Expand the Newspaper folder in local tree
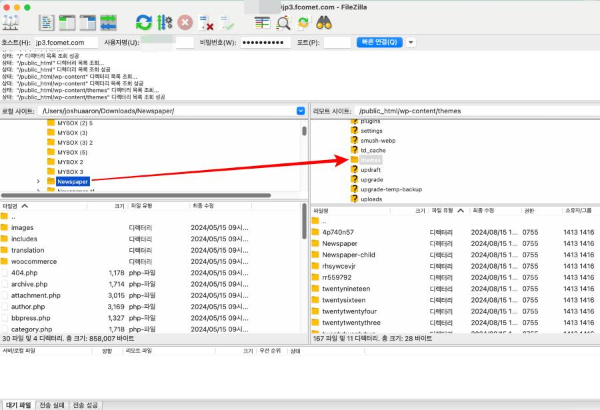Viewport: 600px width, 410px height. (x=38, y=181)
